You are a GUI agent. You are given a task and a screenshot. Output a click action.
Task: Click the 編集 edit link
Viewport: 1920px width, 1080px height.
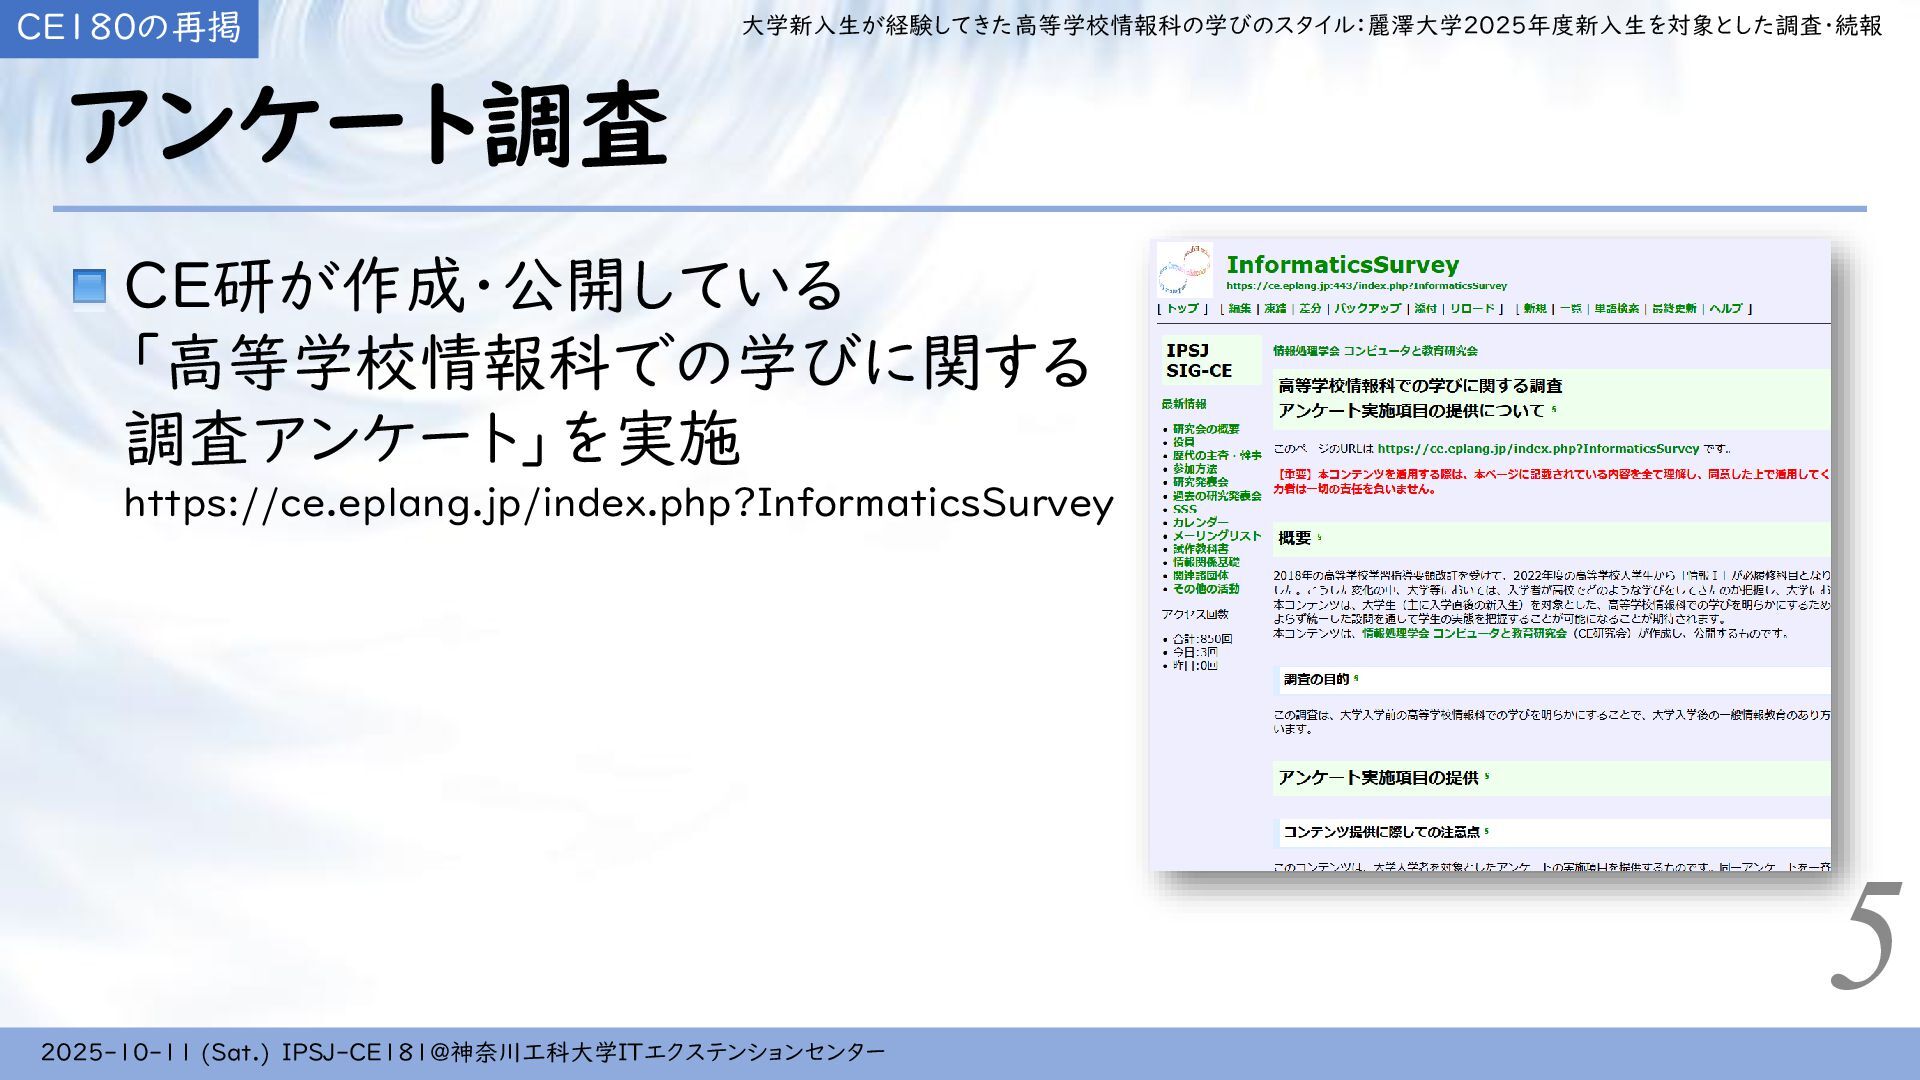pyautogui.click(x=1240, y=309)
